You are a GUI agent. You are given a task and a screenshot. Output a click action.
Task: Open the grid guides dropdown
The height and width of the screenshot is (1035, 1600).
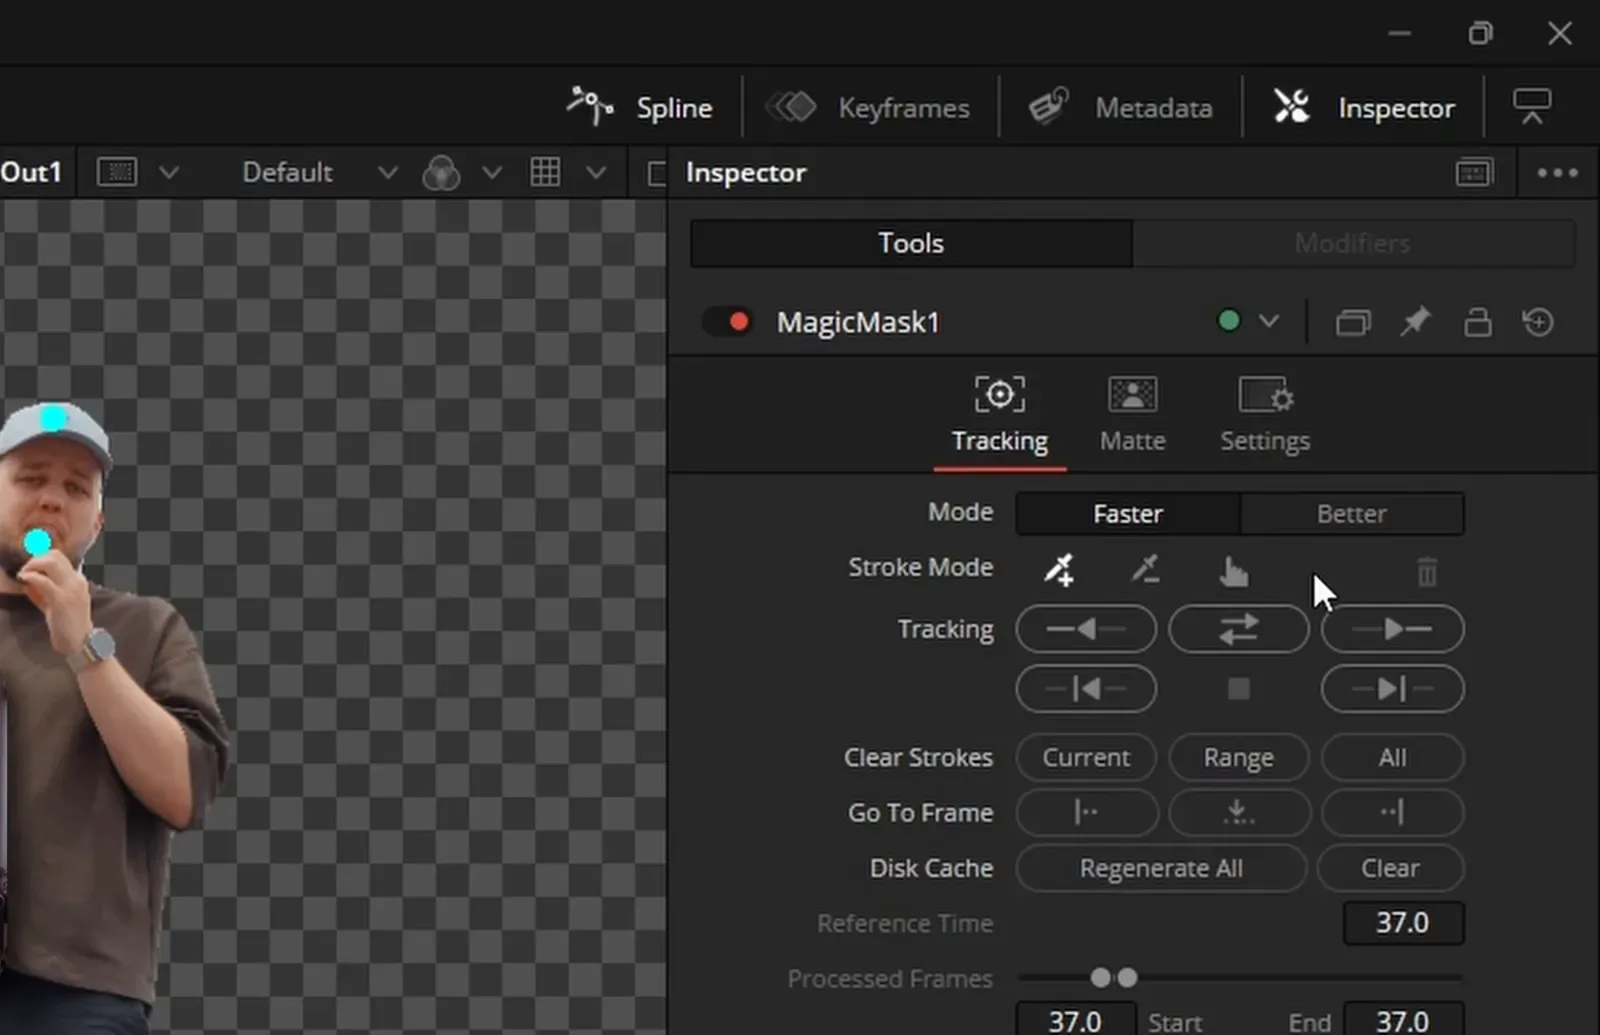tap(596, 172)
